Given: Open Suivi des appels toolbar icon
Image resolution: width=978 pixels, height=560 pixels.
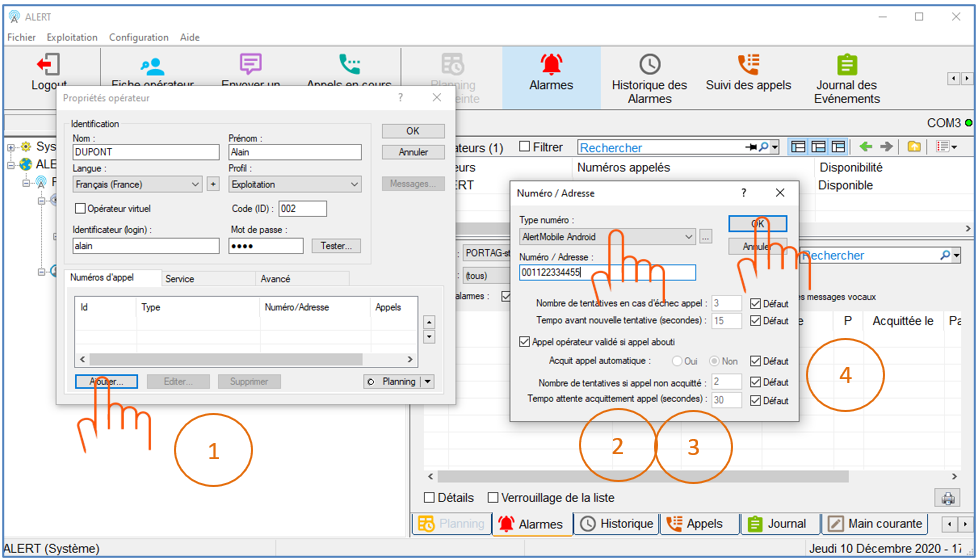Looking at the screenshot, I should point(748,66).
